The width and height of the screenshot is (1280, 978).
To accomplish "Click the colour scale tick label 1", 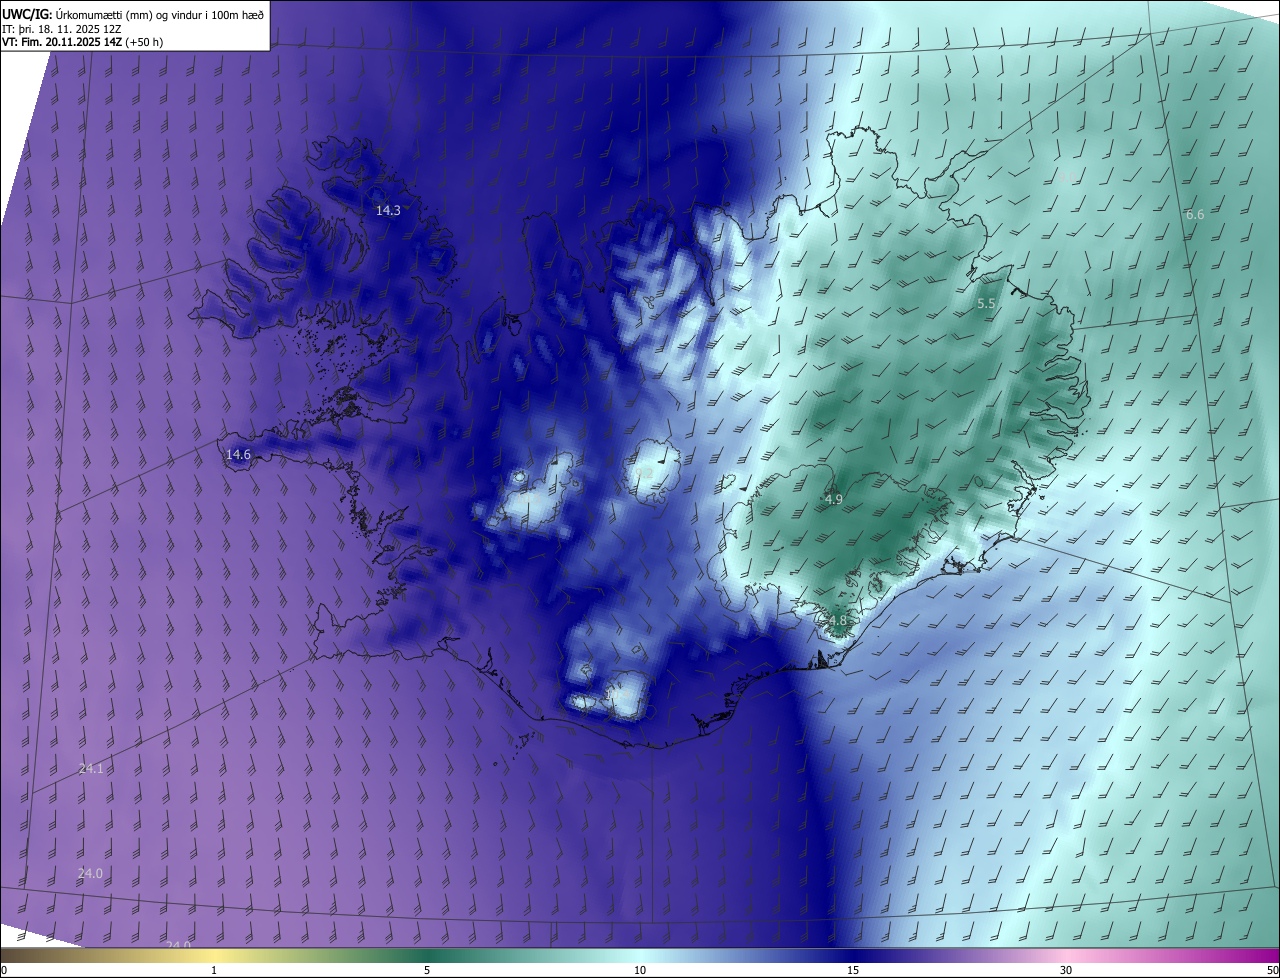I will coord(214,970).
